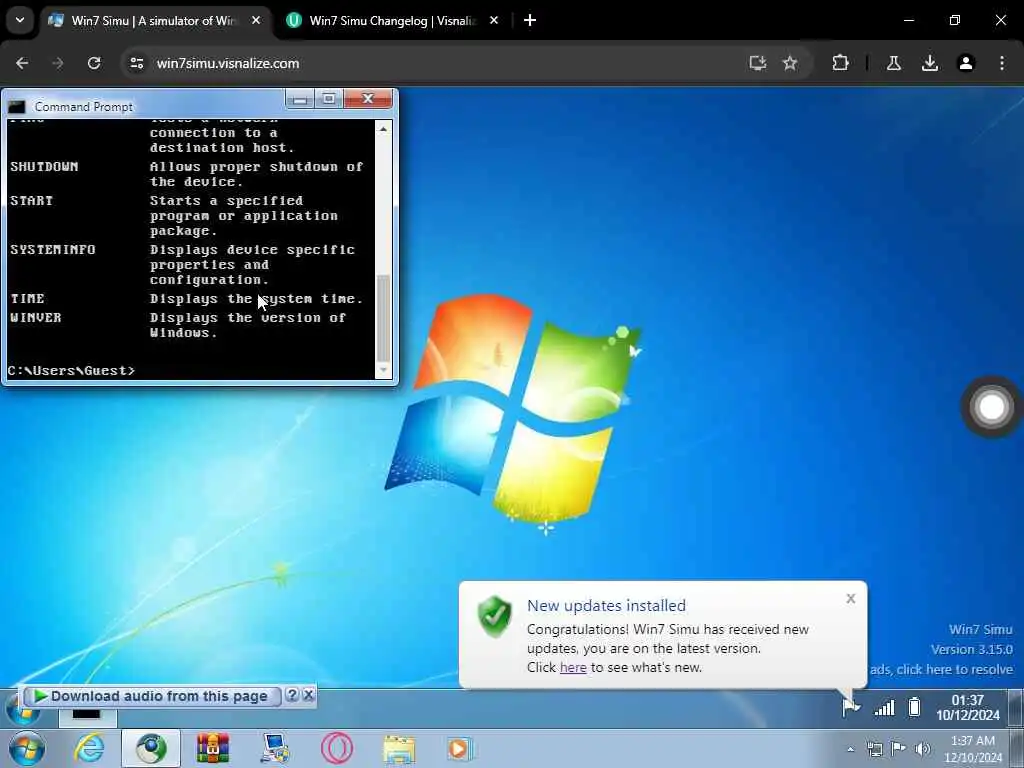Open the 'here' link in update notification
Viewport: 1024px width, 768px height.
[573, 667]
